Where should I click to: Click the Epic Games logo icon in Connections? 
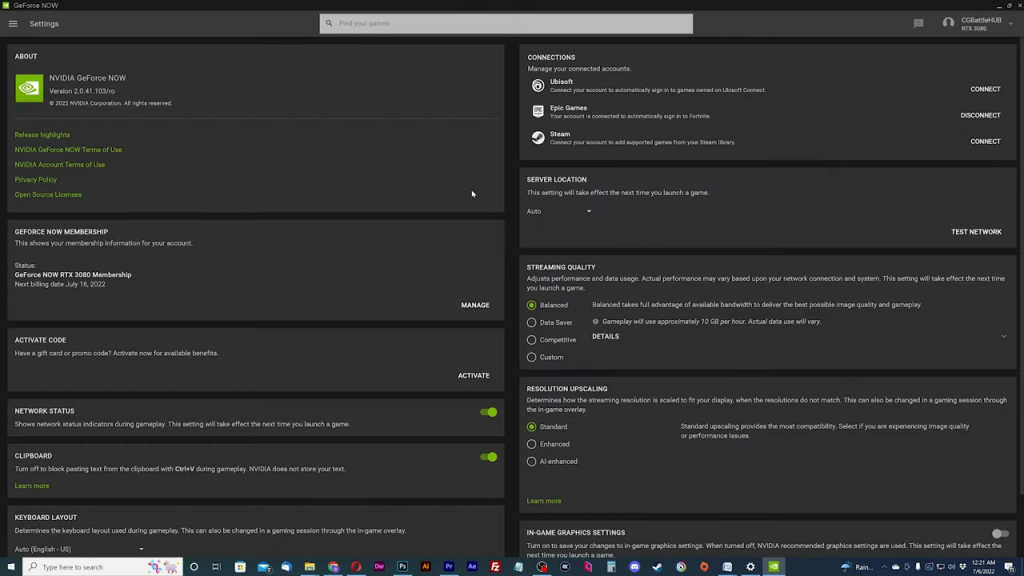coord(537,111)
